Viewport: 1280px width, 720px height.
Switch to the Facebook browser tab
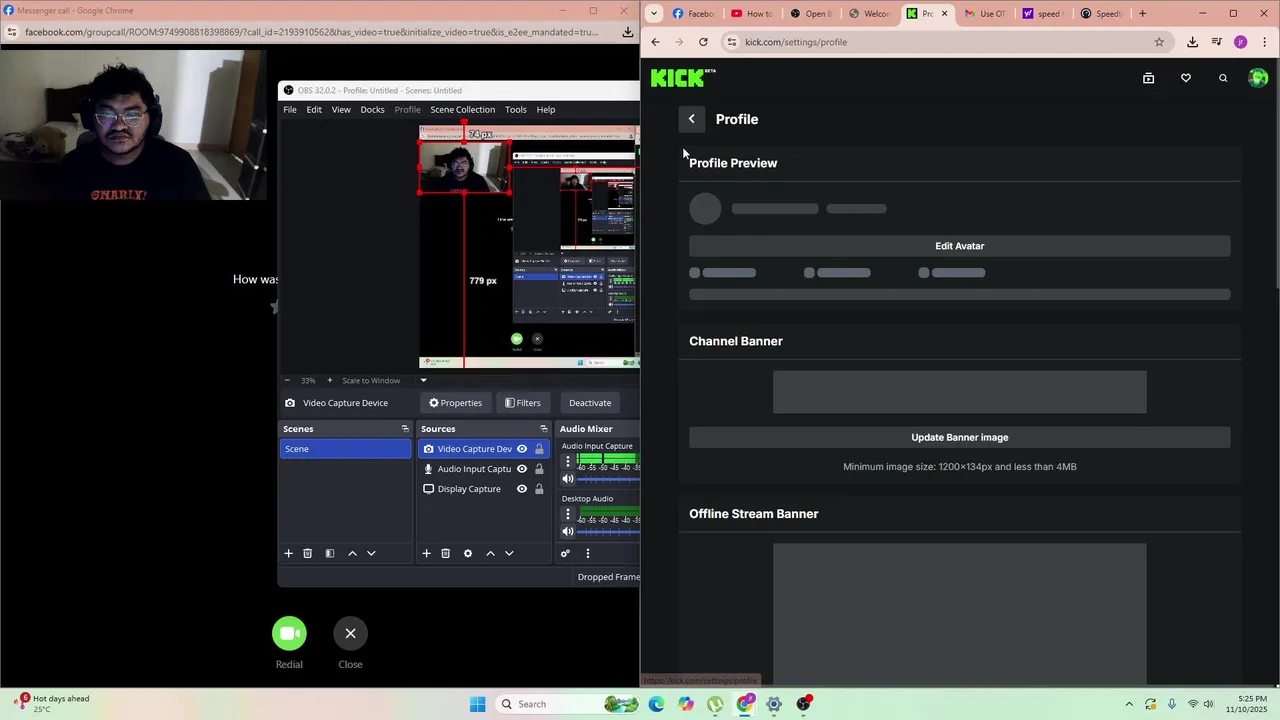693,14
